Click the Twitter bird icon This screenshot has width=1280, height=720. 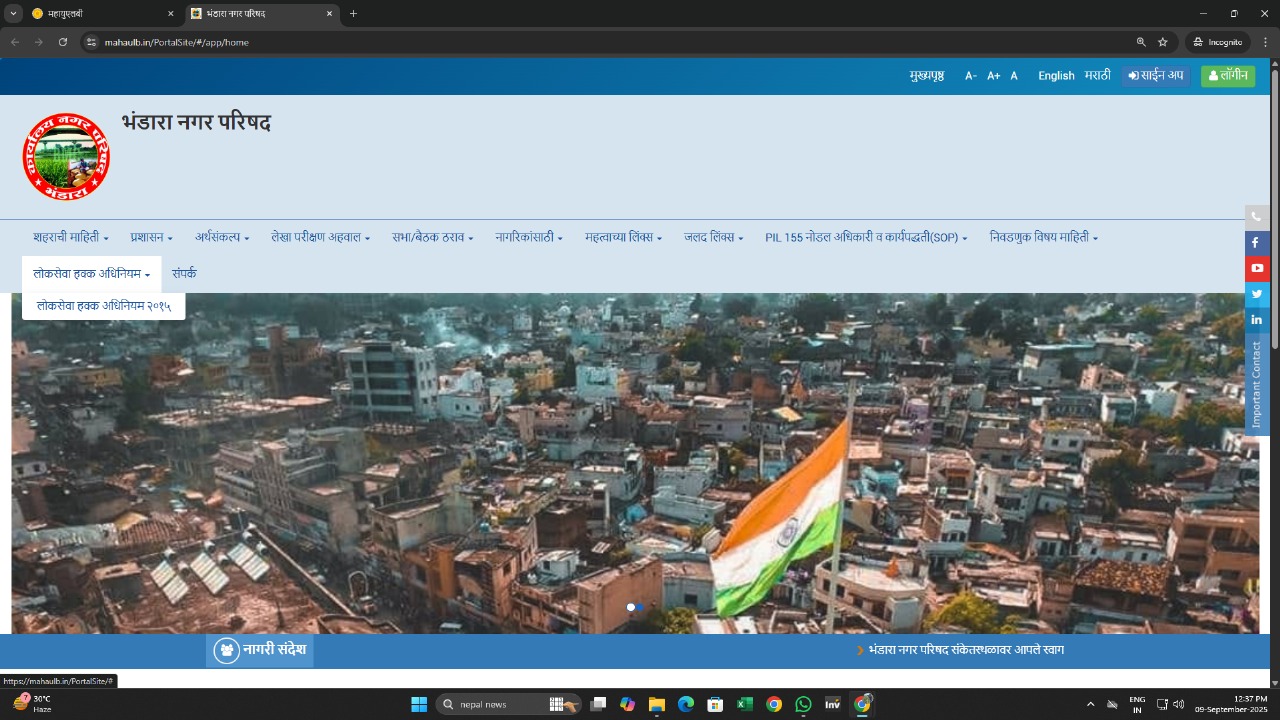1256,294
